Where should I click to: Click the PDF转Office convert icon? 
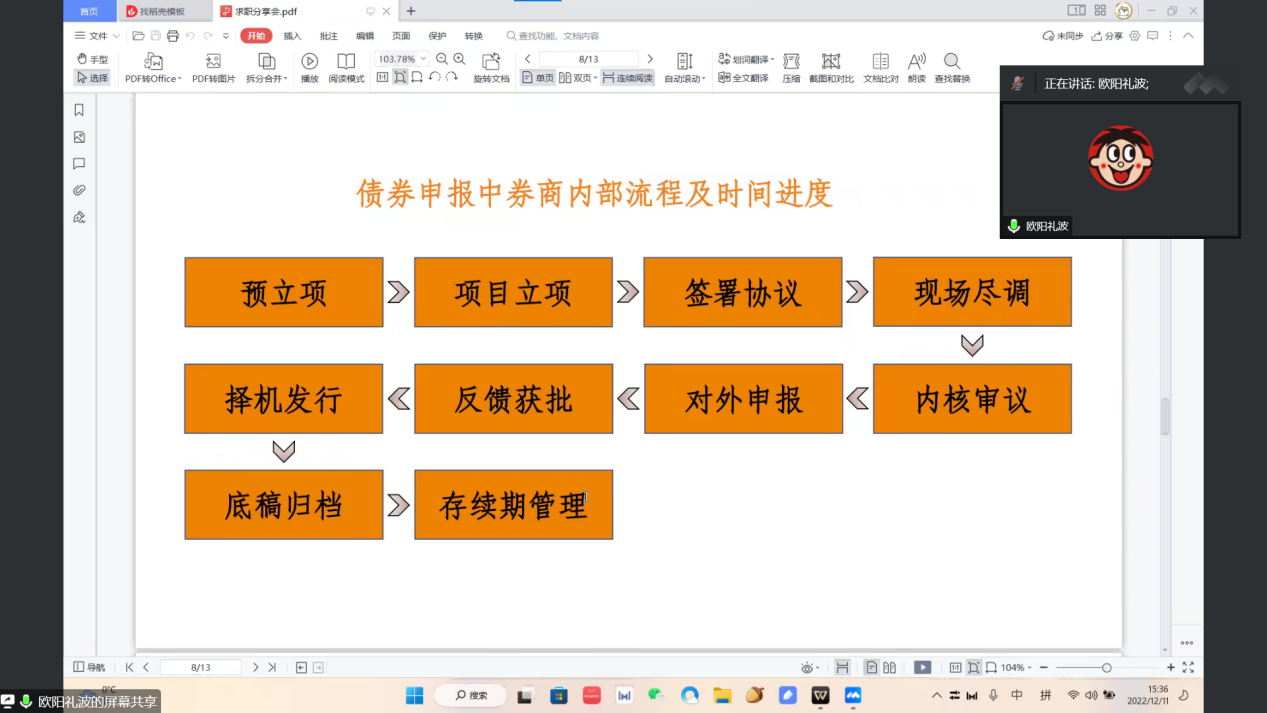(153, 62)
